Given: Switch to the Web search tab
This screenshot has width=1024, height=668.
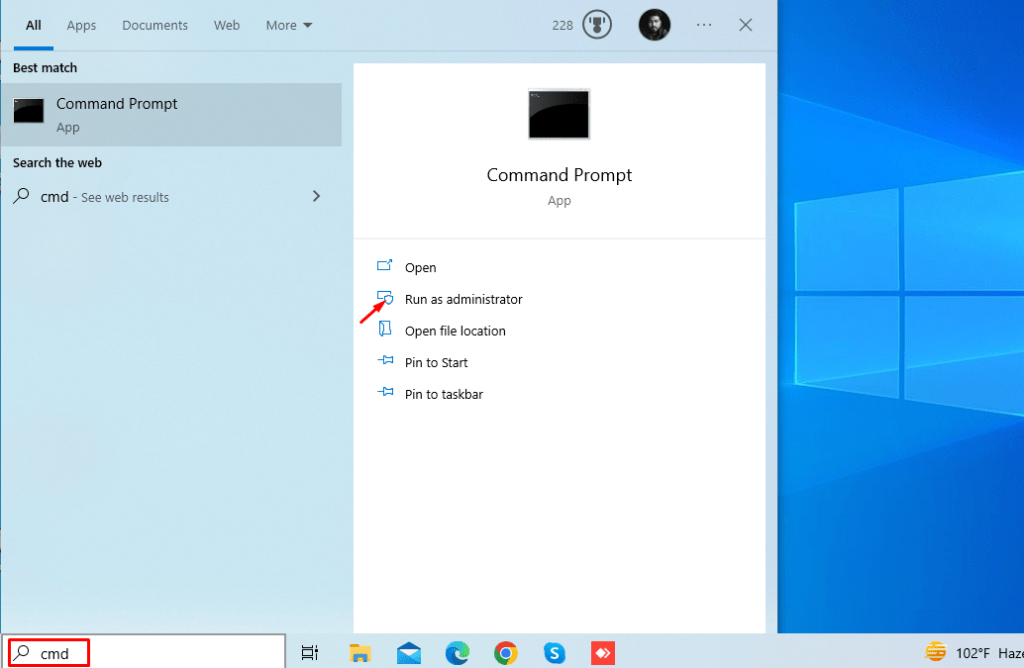Looking at the screenshot, I should pyautogui.click(x=227, y=25).
